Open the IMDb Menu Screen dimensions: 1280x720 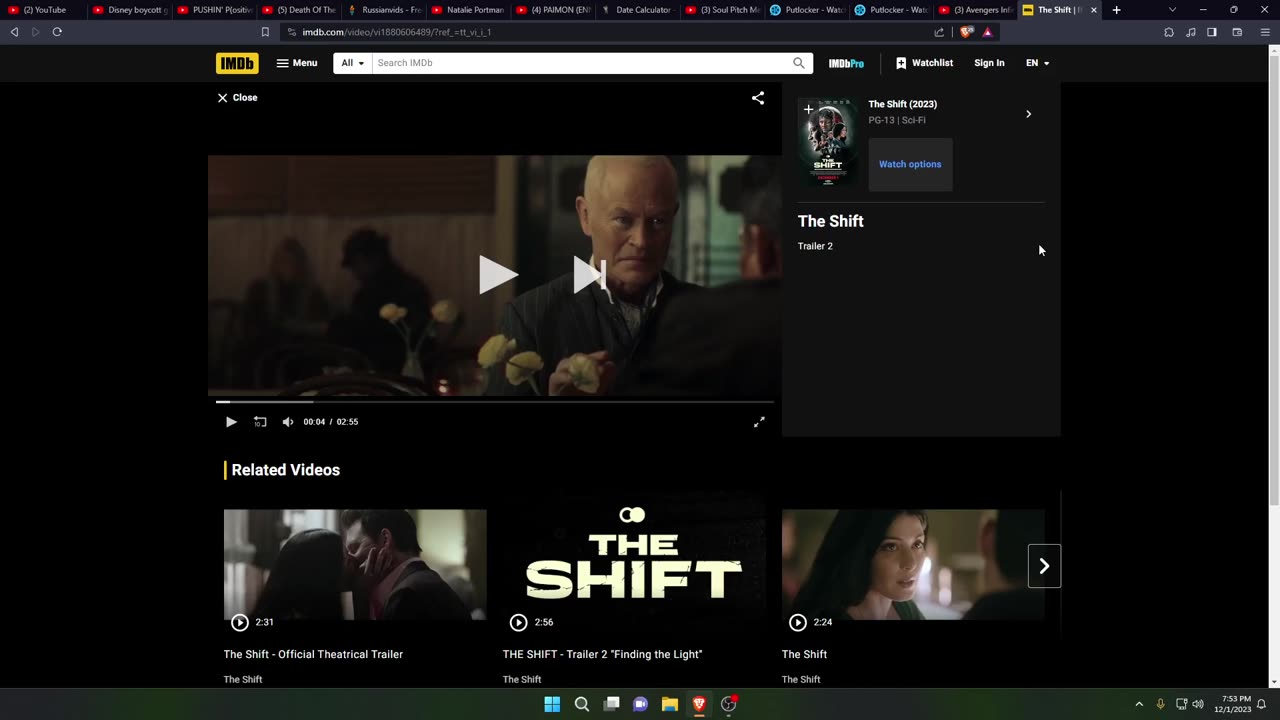(297, 63)
